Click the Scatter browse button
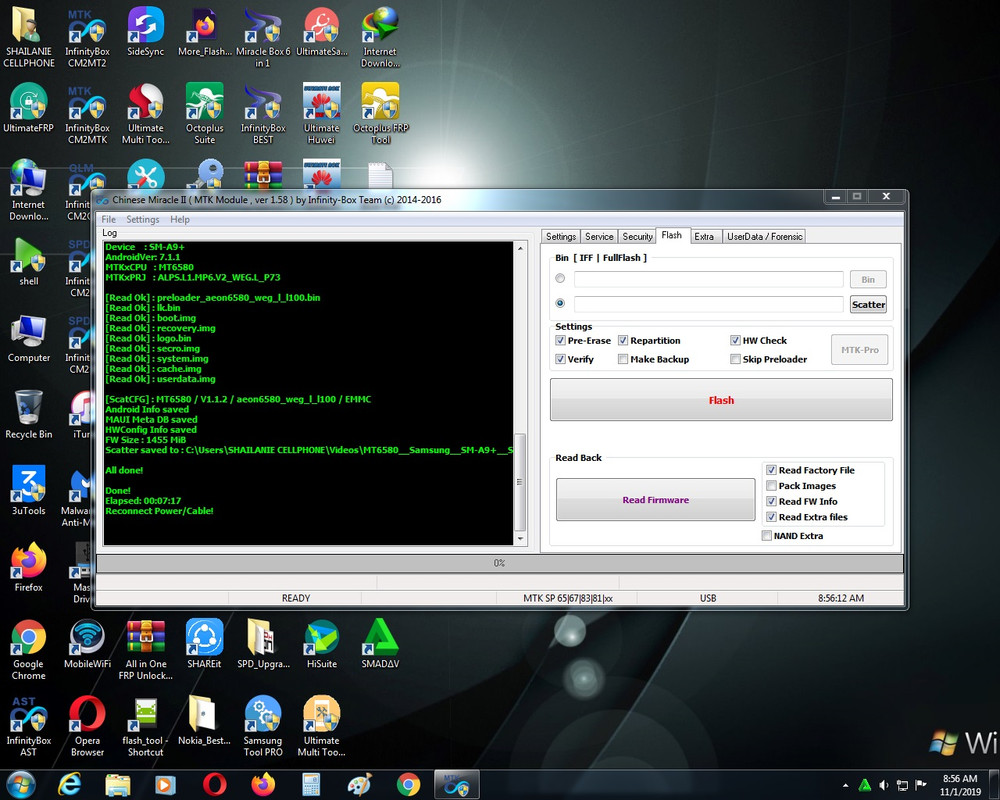The width and height of the screenshot is (1000, 800). pyautogui.click(x=869, y=304)
